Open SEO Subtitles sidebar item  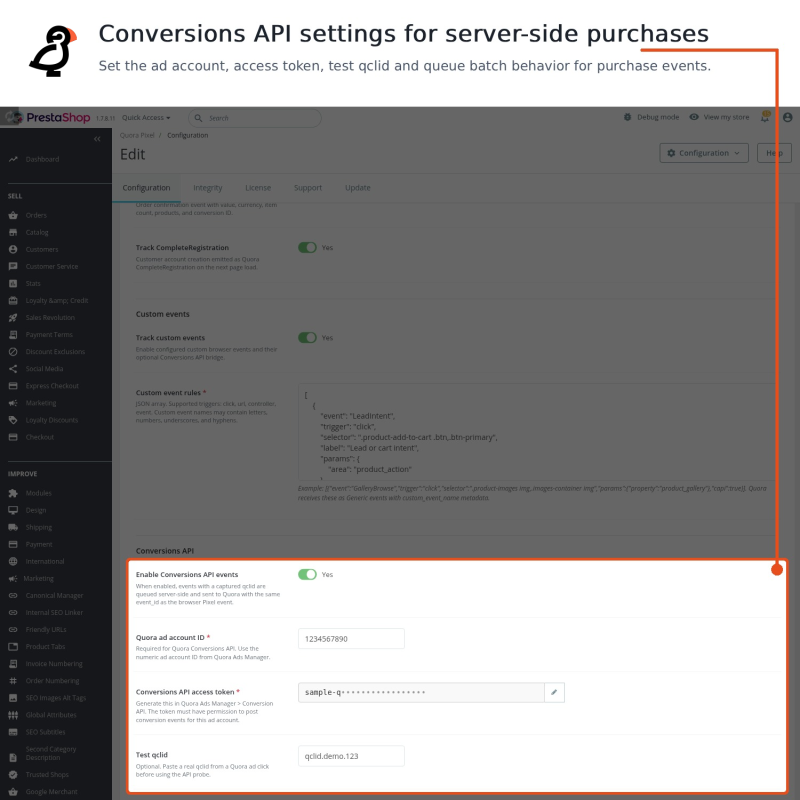pyautogui.click(x=37, y=732)
